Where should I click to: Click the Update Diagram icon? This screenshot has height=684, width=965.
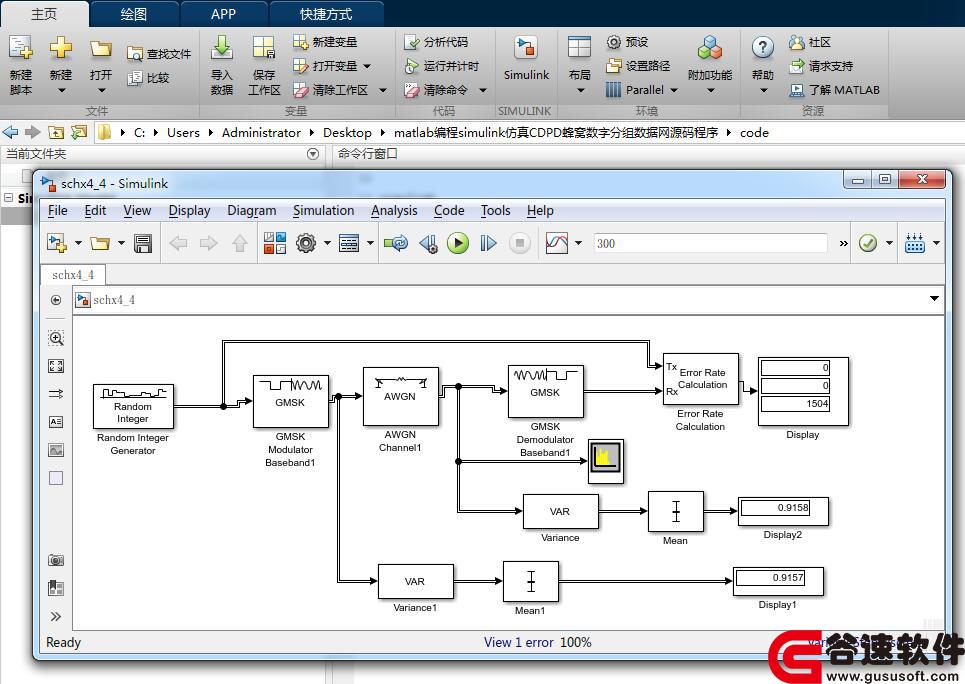[396, 243]
